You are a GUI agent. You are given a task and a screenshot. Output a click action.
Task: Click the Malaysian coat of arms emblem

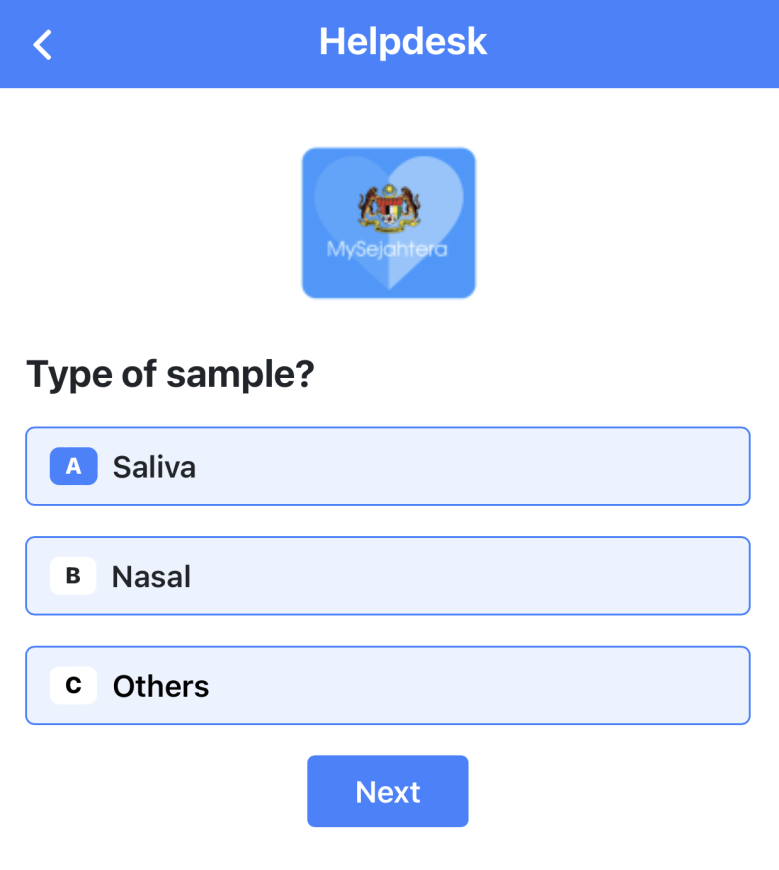pos(389,208)
